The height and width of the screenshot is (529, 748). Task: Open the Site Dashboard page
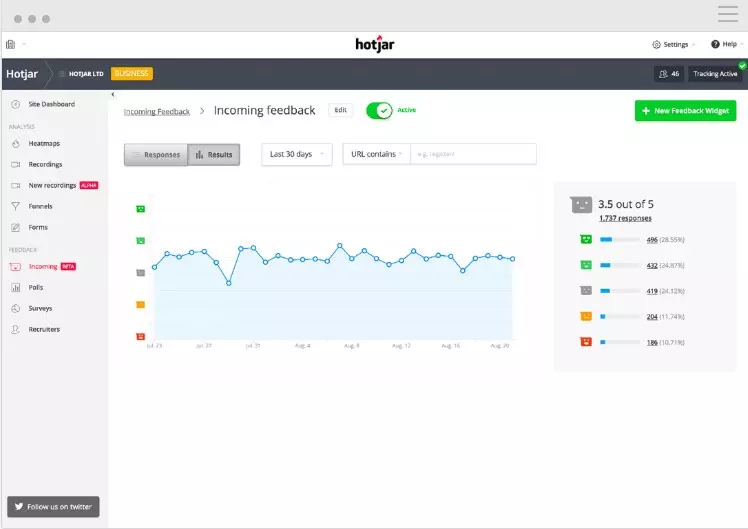52,104
